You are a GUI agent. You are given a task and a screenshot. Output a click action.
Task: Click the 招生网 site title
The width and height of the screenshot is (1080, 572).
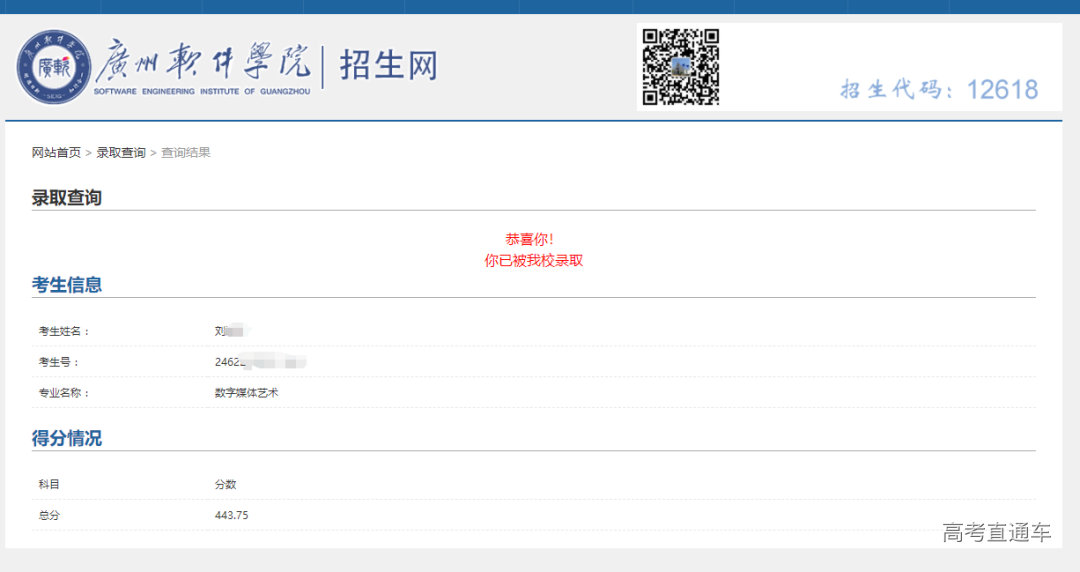click(x=388, y=66)
